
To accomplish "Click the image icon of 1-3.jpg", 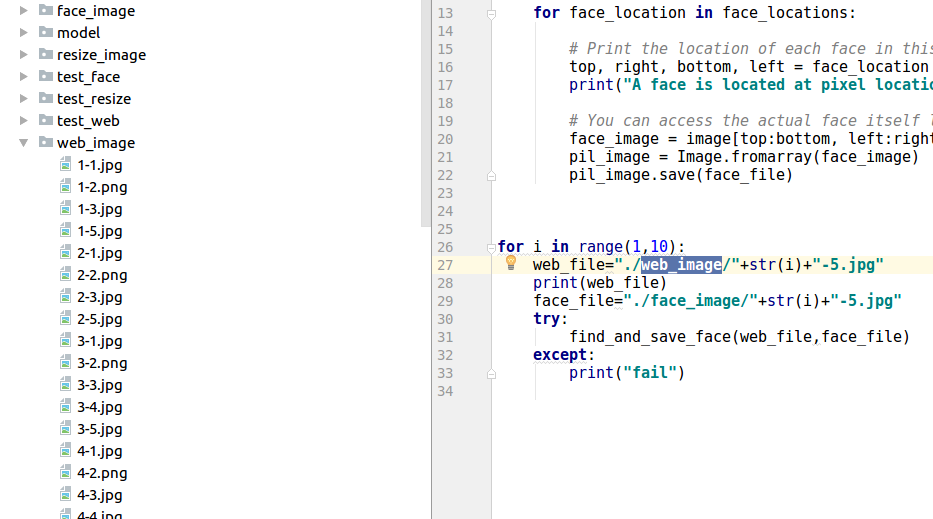I will (x=65, y=209).
